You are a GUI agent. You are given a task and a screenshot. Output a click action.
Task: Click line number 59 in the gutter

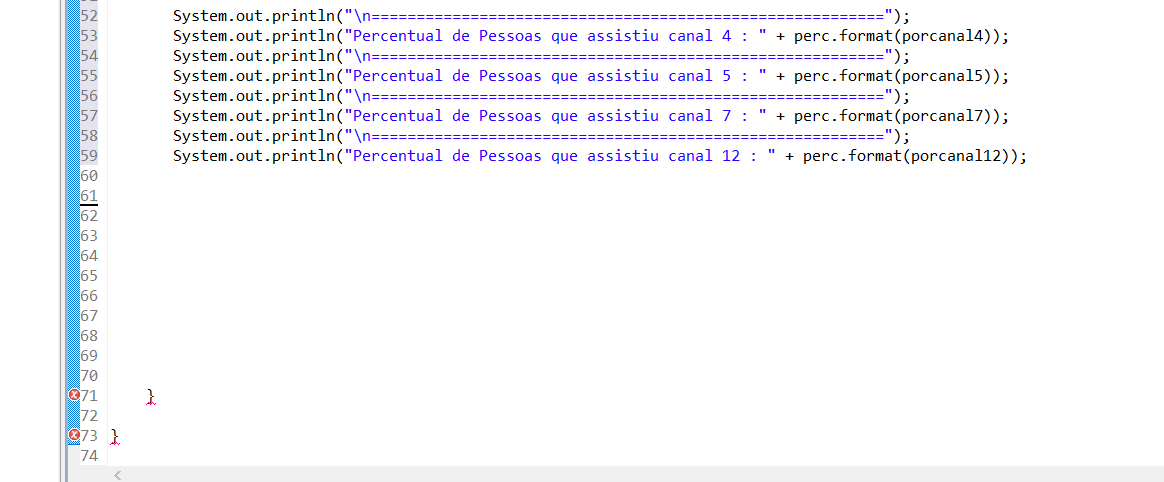[89, 155]
